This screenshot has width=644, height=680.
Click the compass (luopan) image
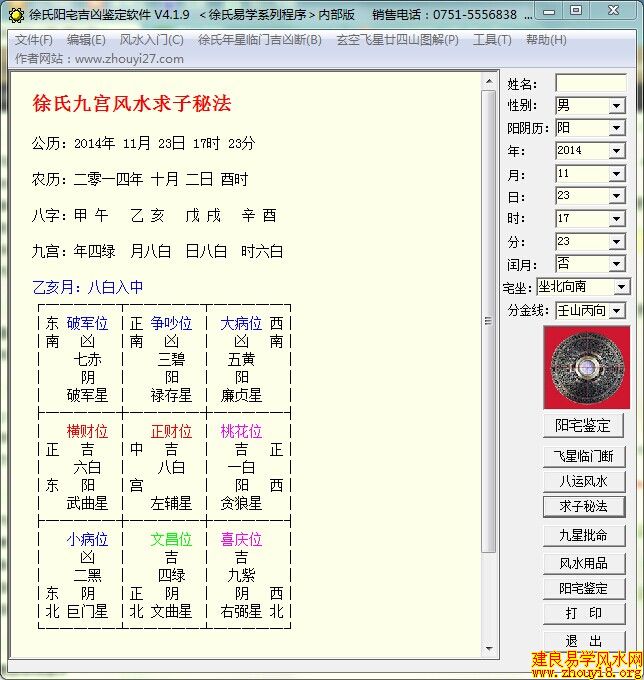(x=587, y=367)
